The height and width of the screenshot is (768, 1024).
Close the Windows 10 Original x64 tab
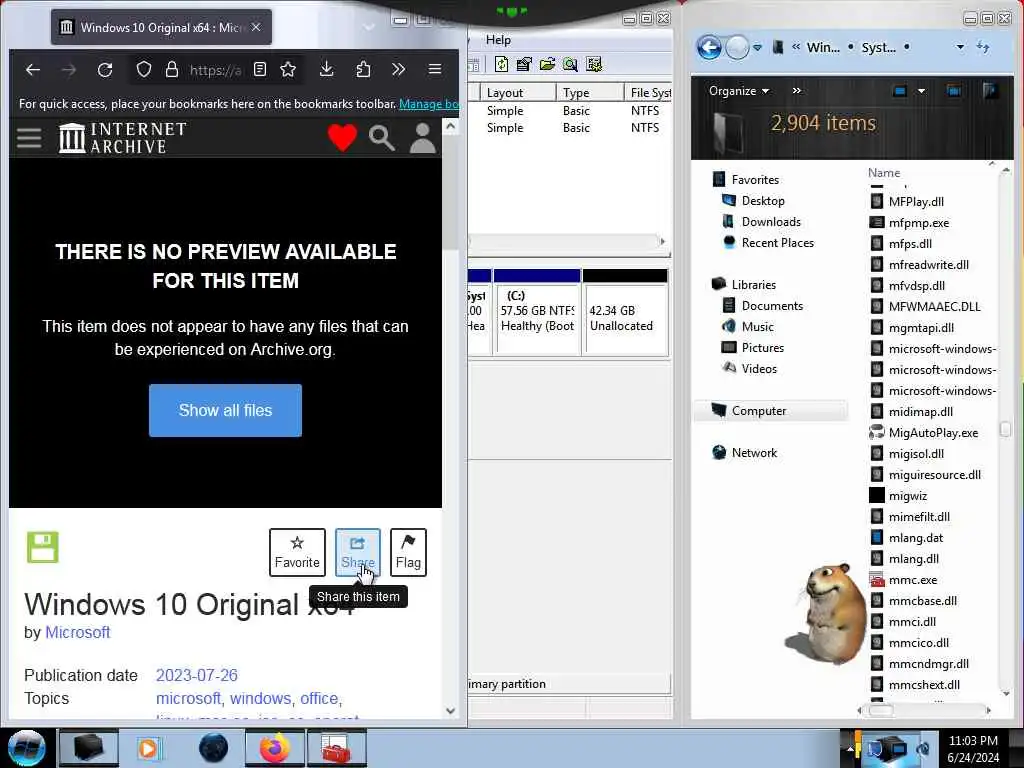256,27
